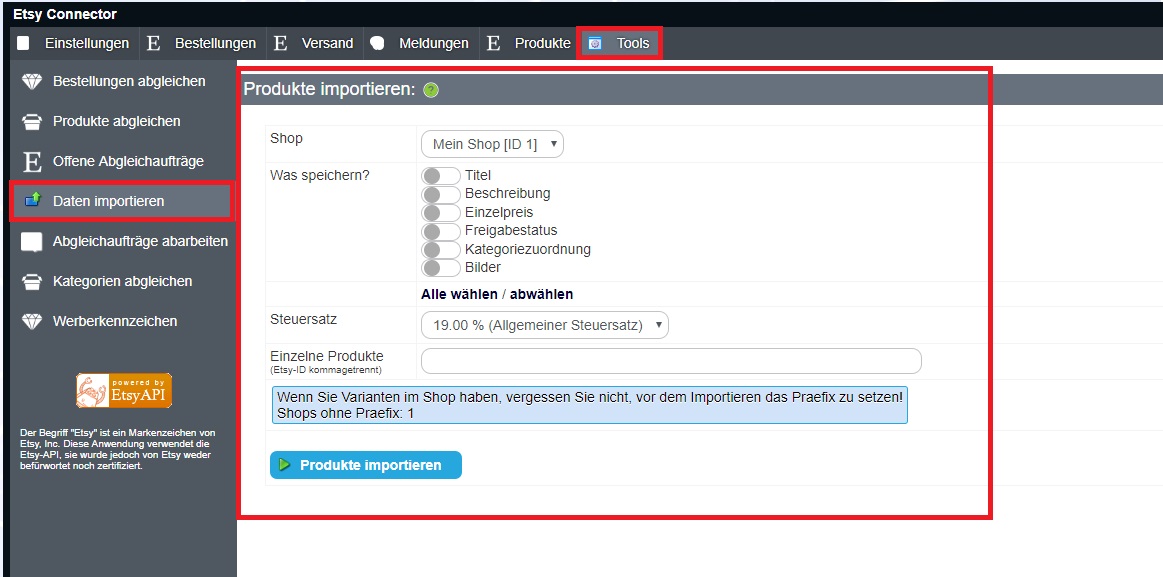1163x577 pixels.
Task: Toggle the Einzelpreis switch on
Action: click(x=441, y=213)
